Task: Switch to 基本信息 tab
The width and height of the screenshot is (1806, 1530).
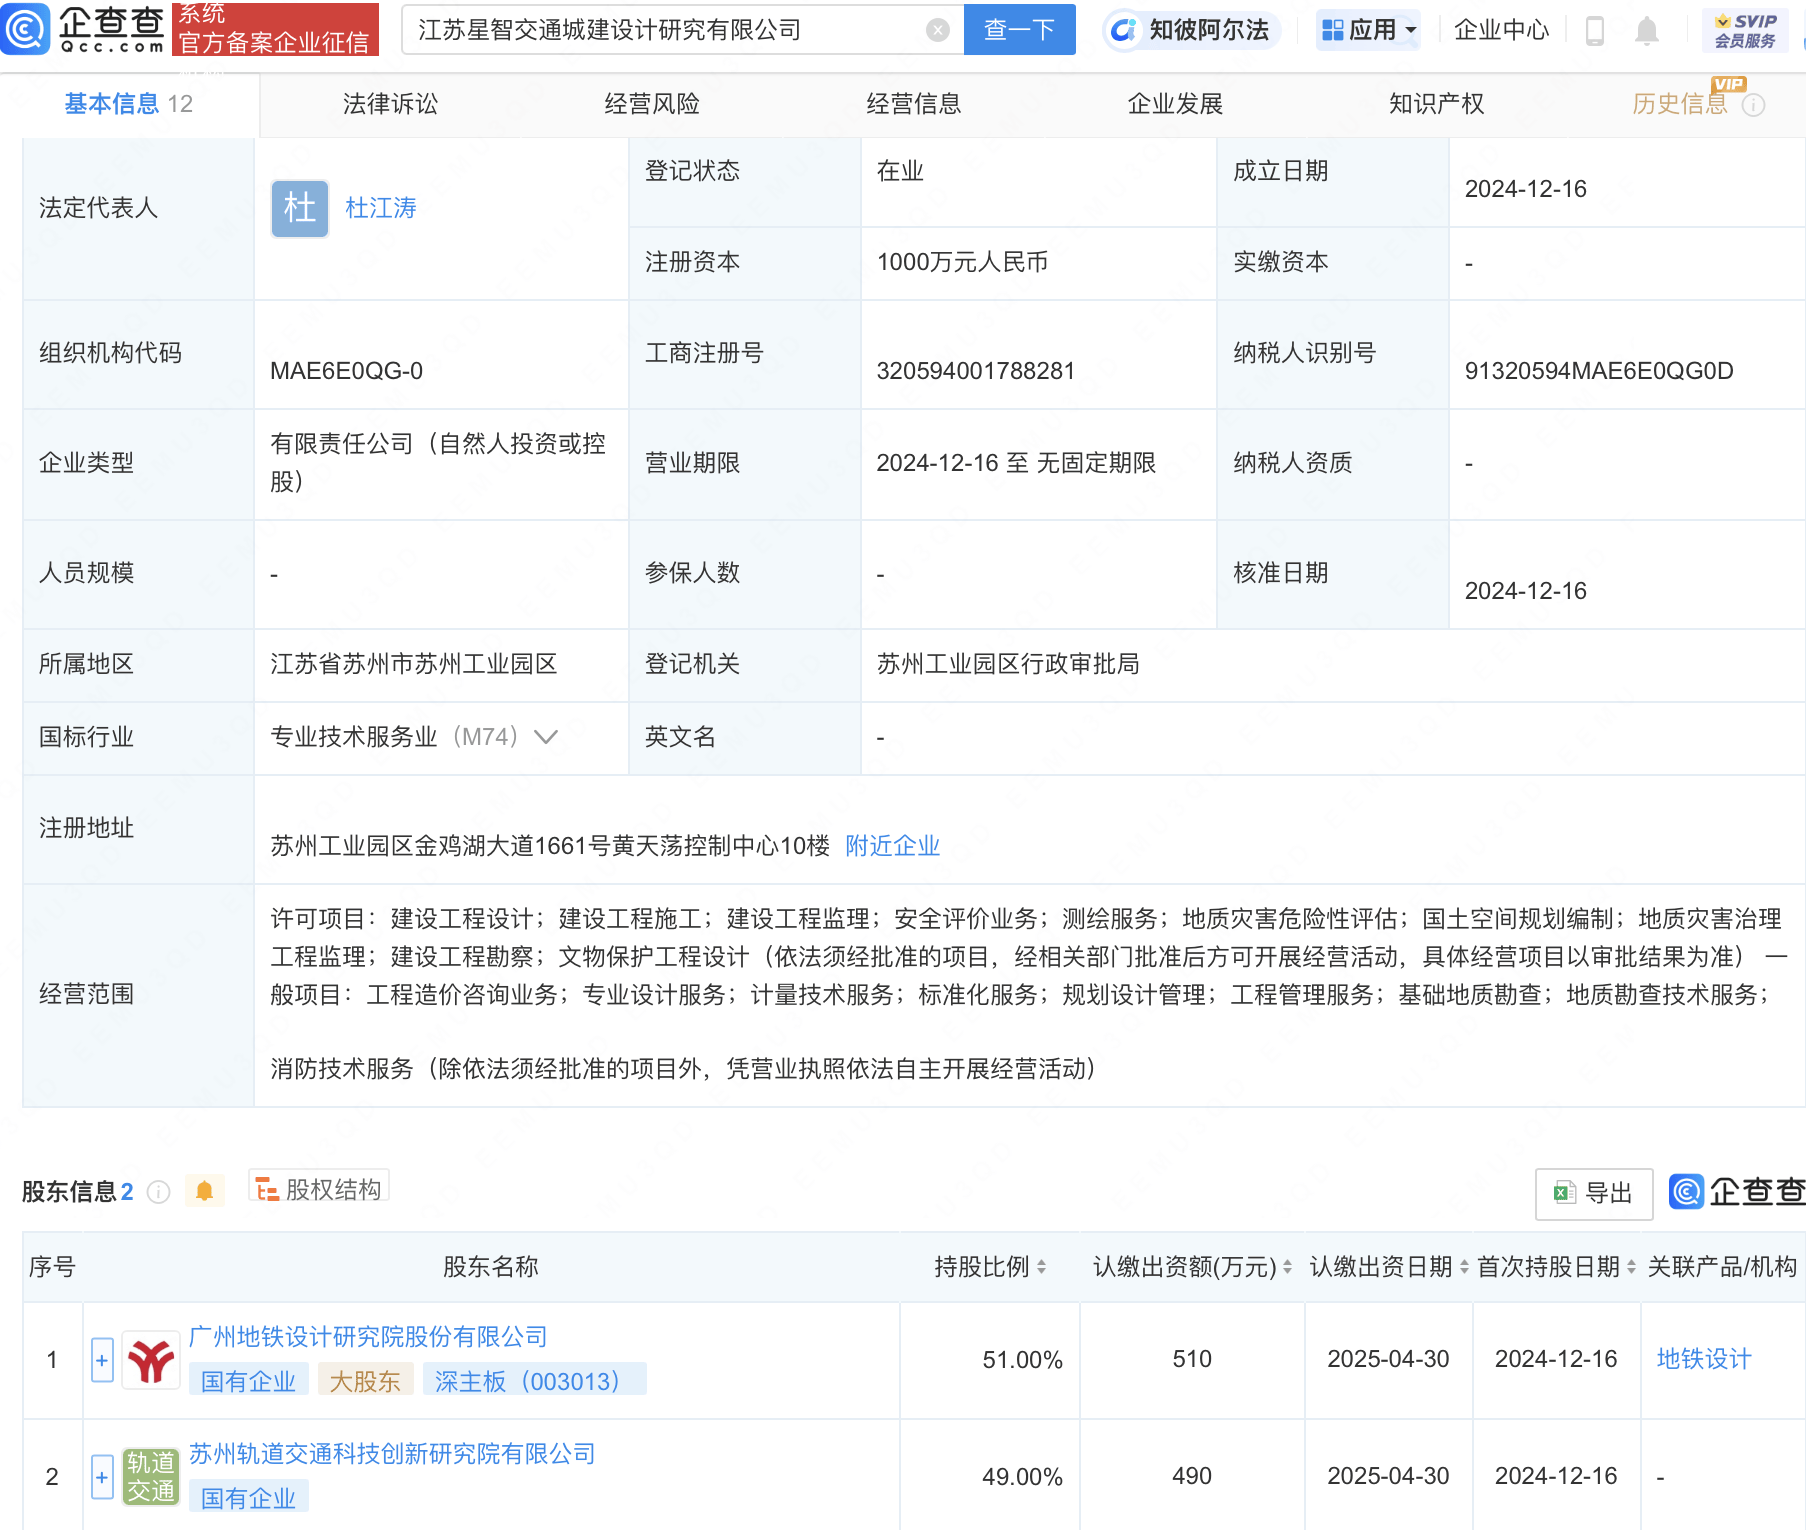Action: pos(129,104)
